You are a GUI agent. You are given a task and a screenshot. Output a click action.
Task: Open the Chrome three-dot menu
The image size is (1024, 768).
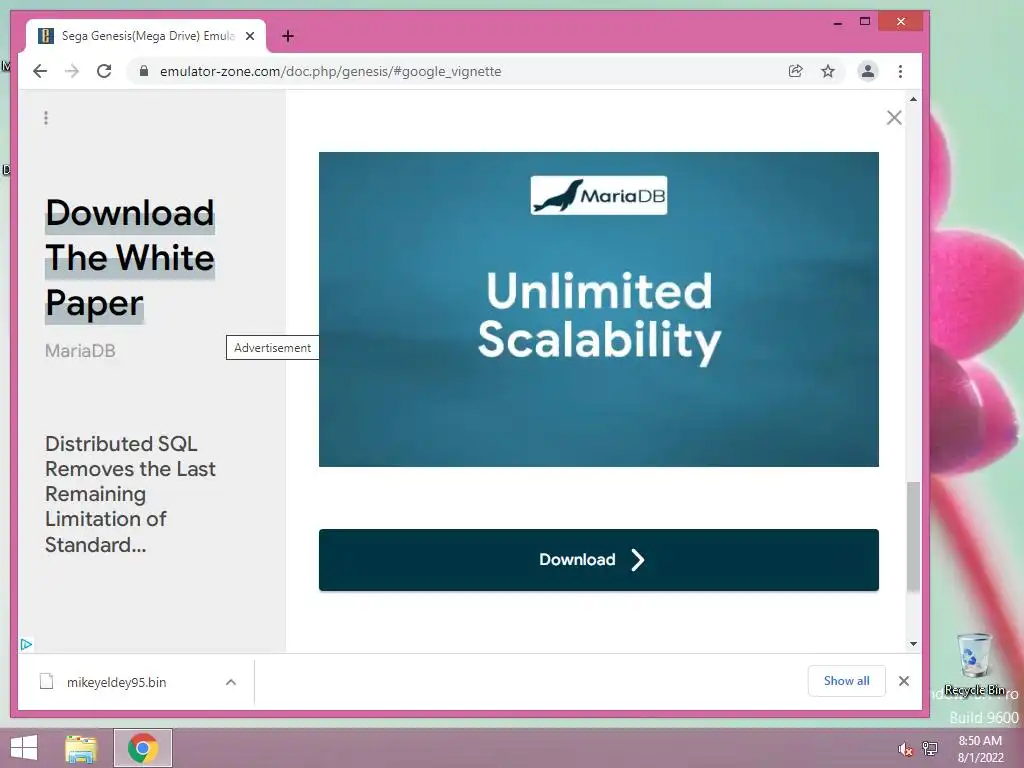pos(901,71)
